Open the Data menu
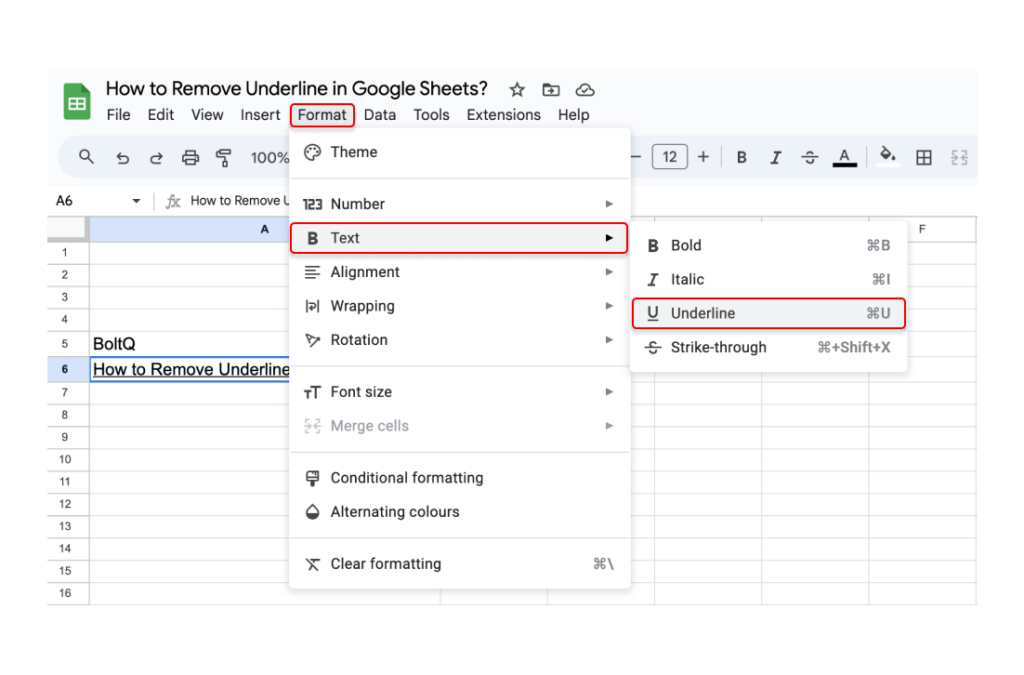The width and height of the screenshot is (1024, 675). pyautogui.click(x=379, y=115)
